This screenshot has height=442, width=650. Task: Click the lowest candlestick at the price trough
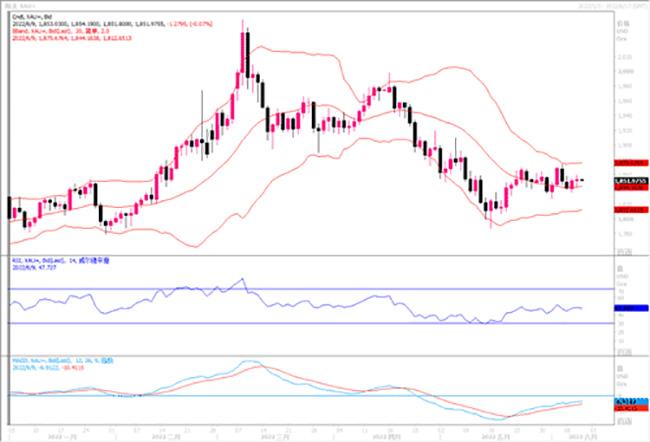coord(490,213)
